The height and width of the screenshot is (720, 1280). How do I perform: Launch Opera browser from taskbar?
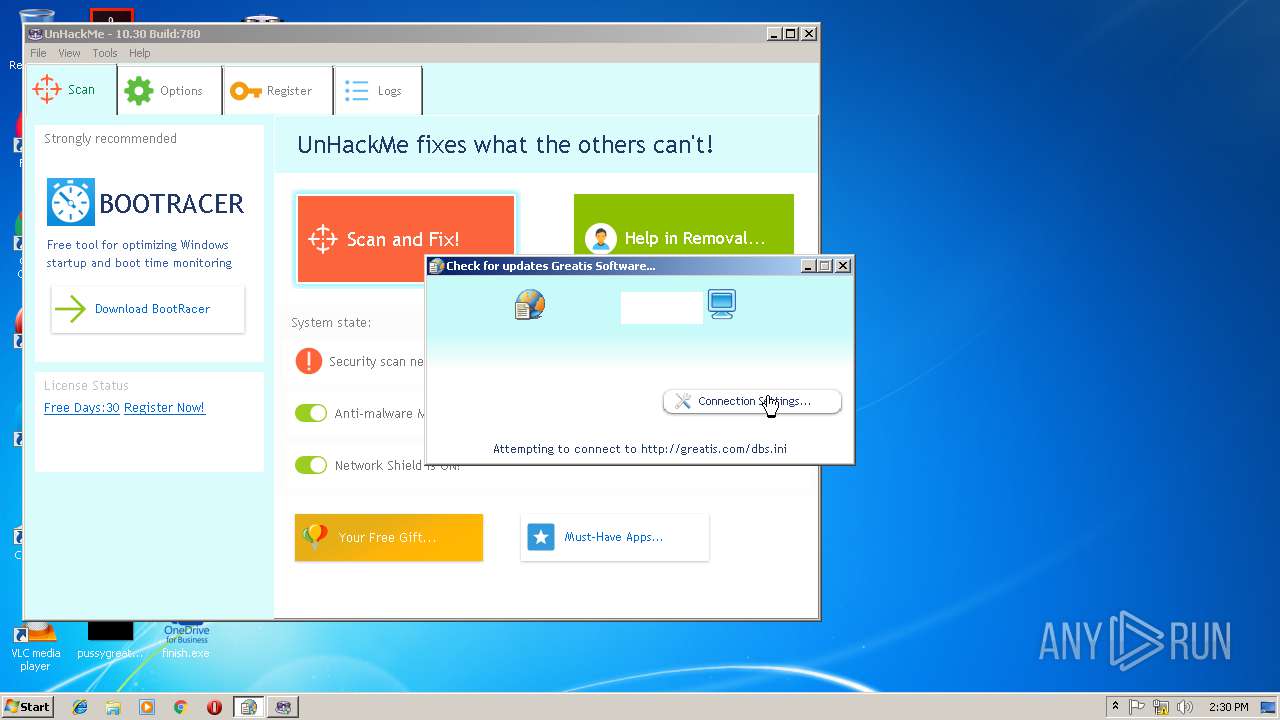point(214,707)
